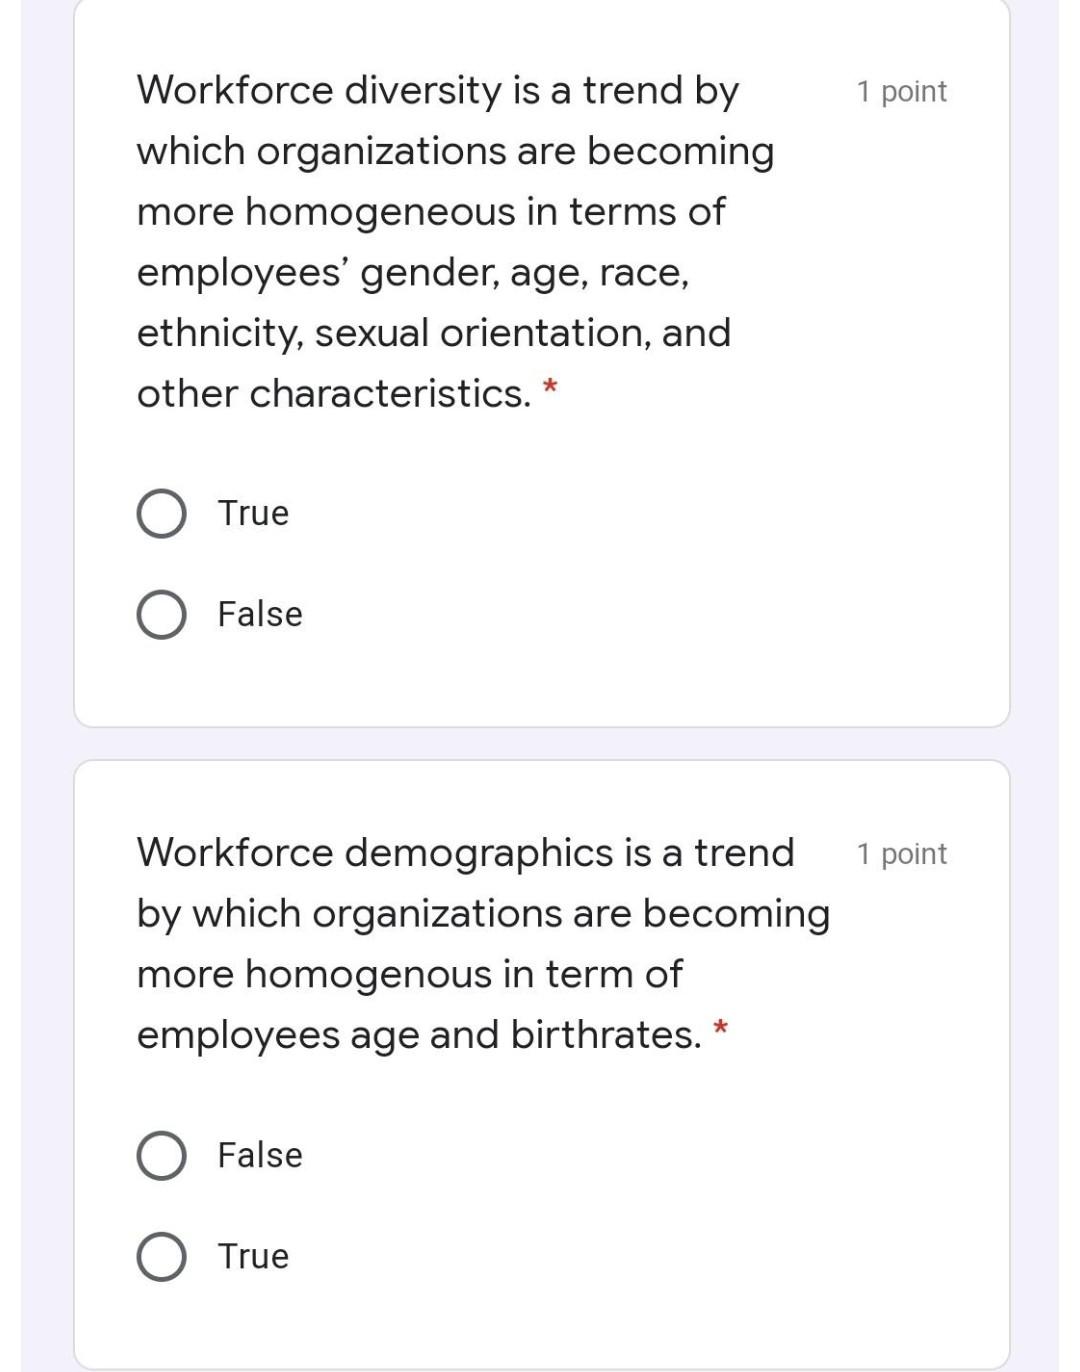Viewport: 1080px width, 1372px height.
Task: Click "employees age and birthrates." text
Action: 419,1035
